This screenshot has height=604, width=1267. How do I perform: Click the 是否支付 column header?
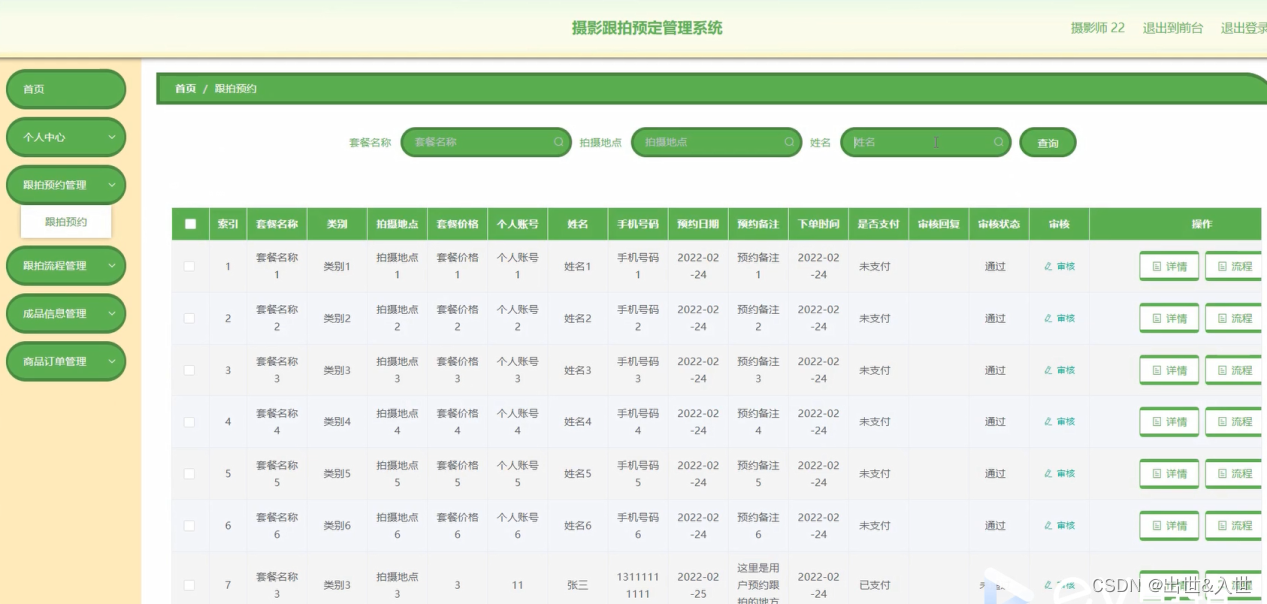pos(878,224)
